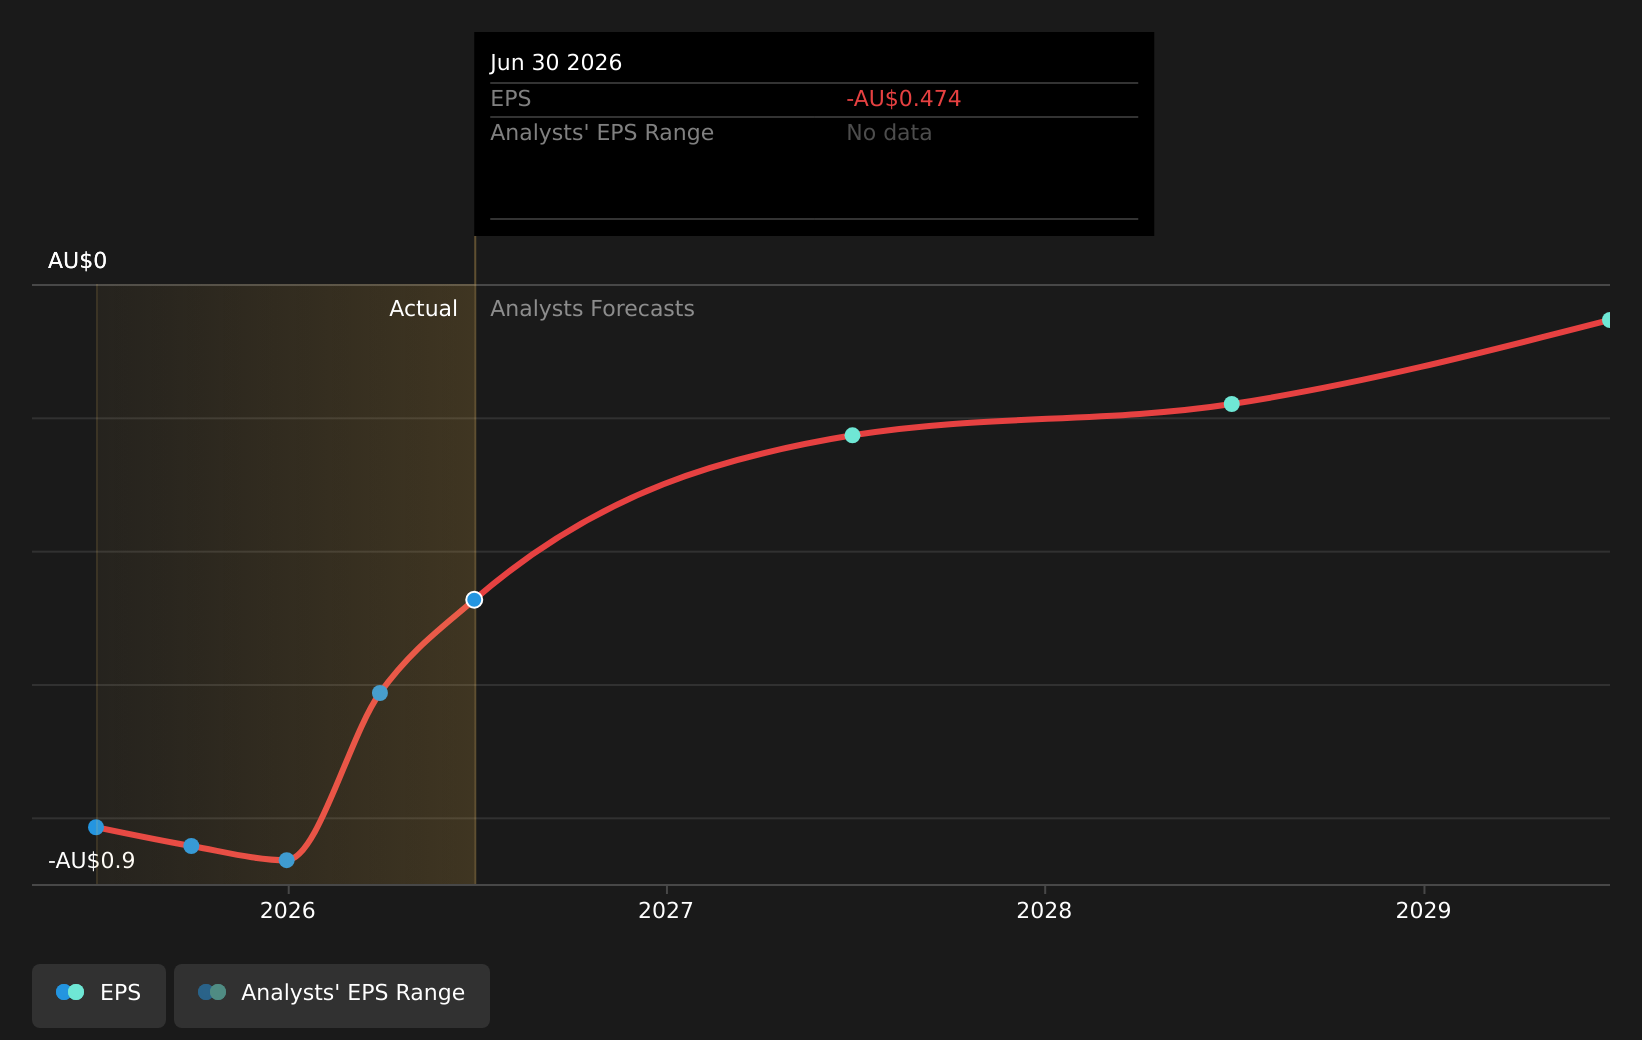The width and height of the screenshot is (1642, 1040).
Task: Click the Analysts Forecasts region label
Action: [592, 309]
